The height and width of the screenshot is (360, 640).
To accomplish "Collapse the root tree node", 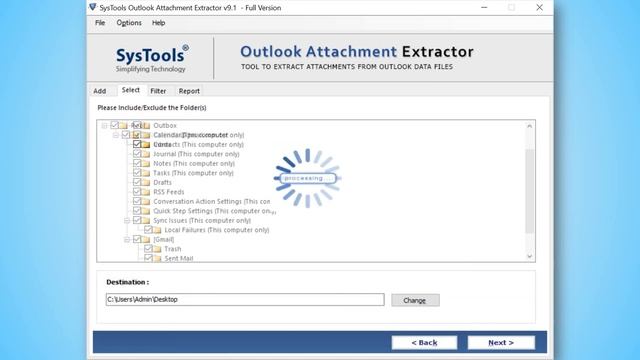I will (104, 125).
